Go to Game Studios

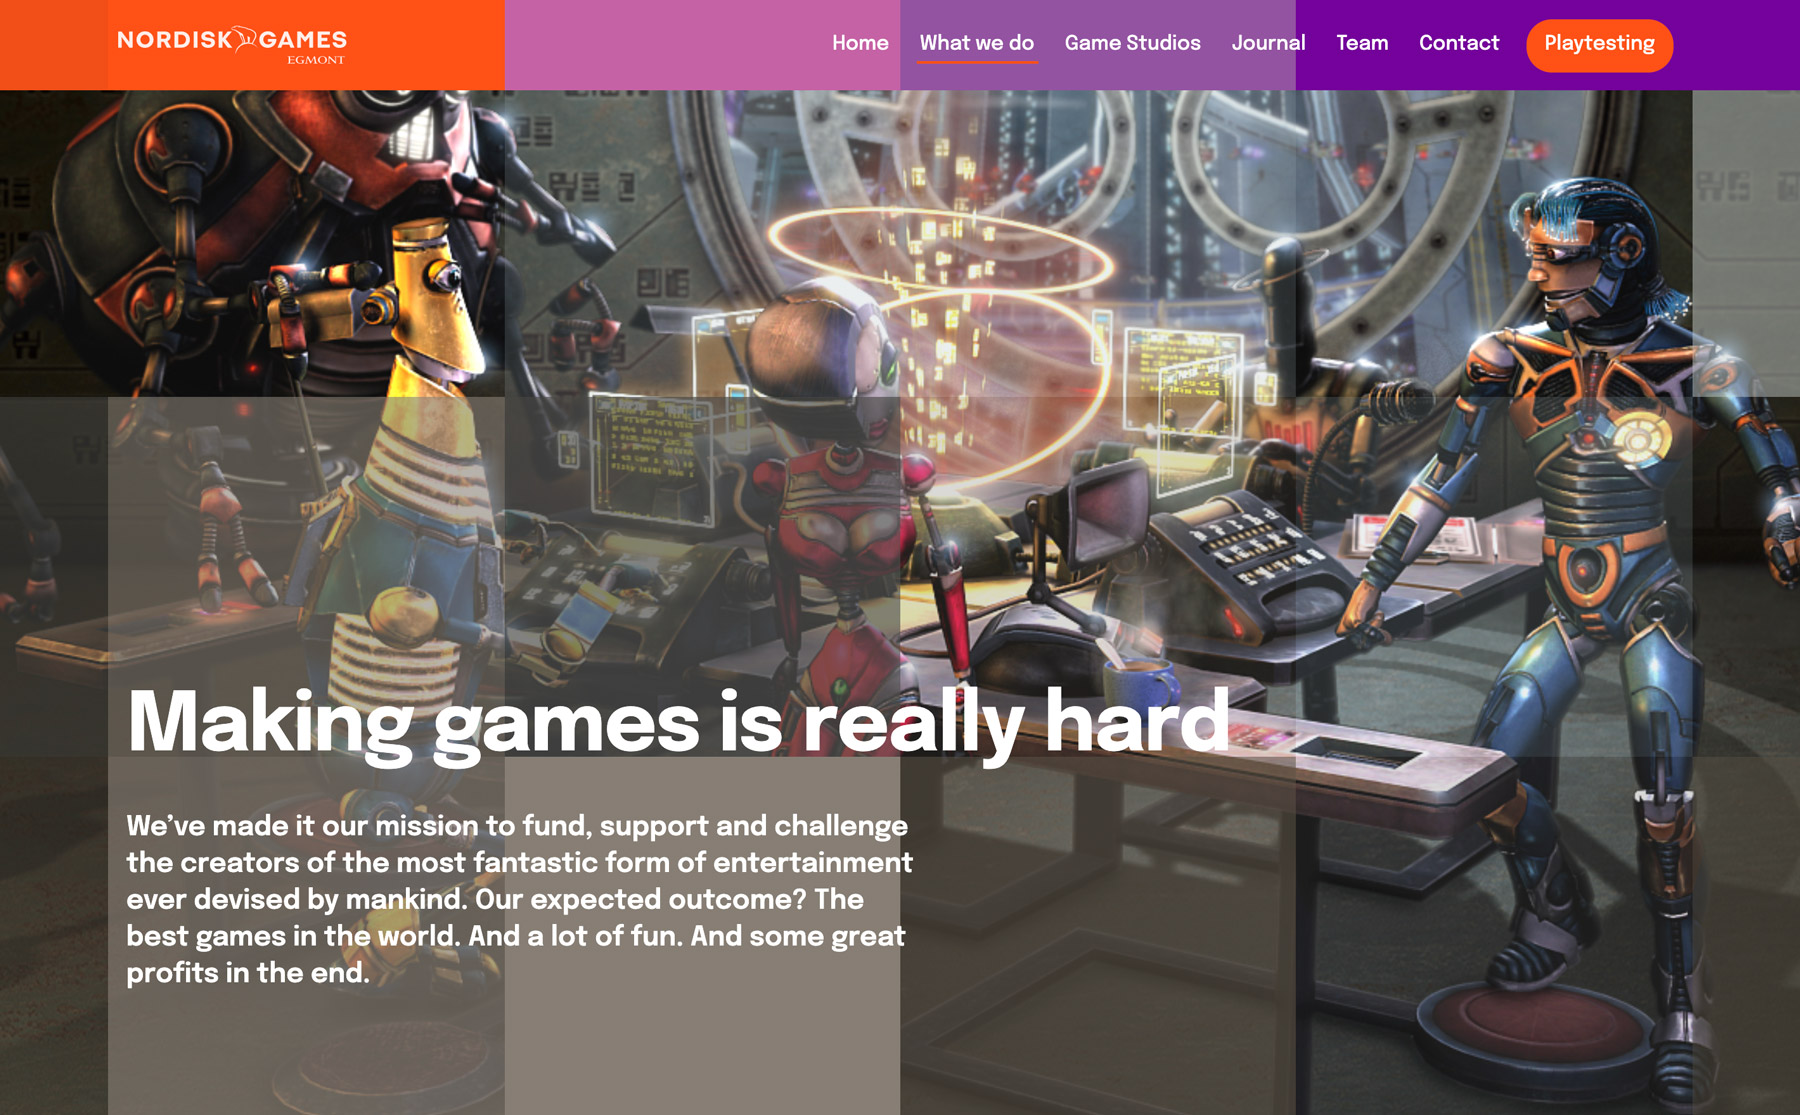(1132, 43)
